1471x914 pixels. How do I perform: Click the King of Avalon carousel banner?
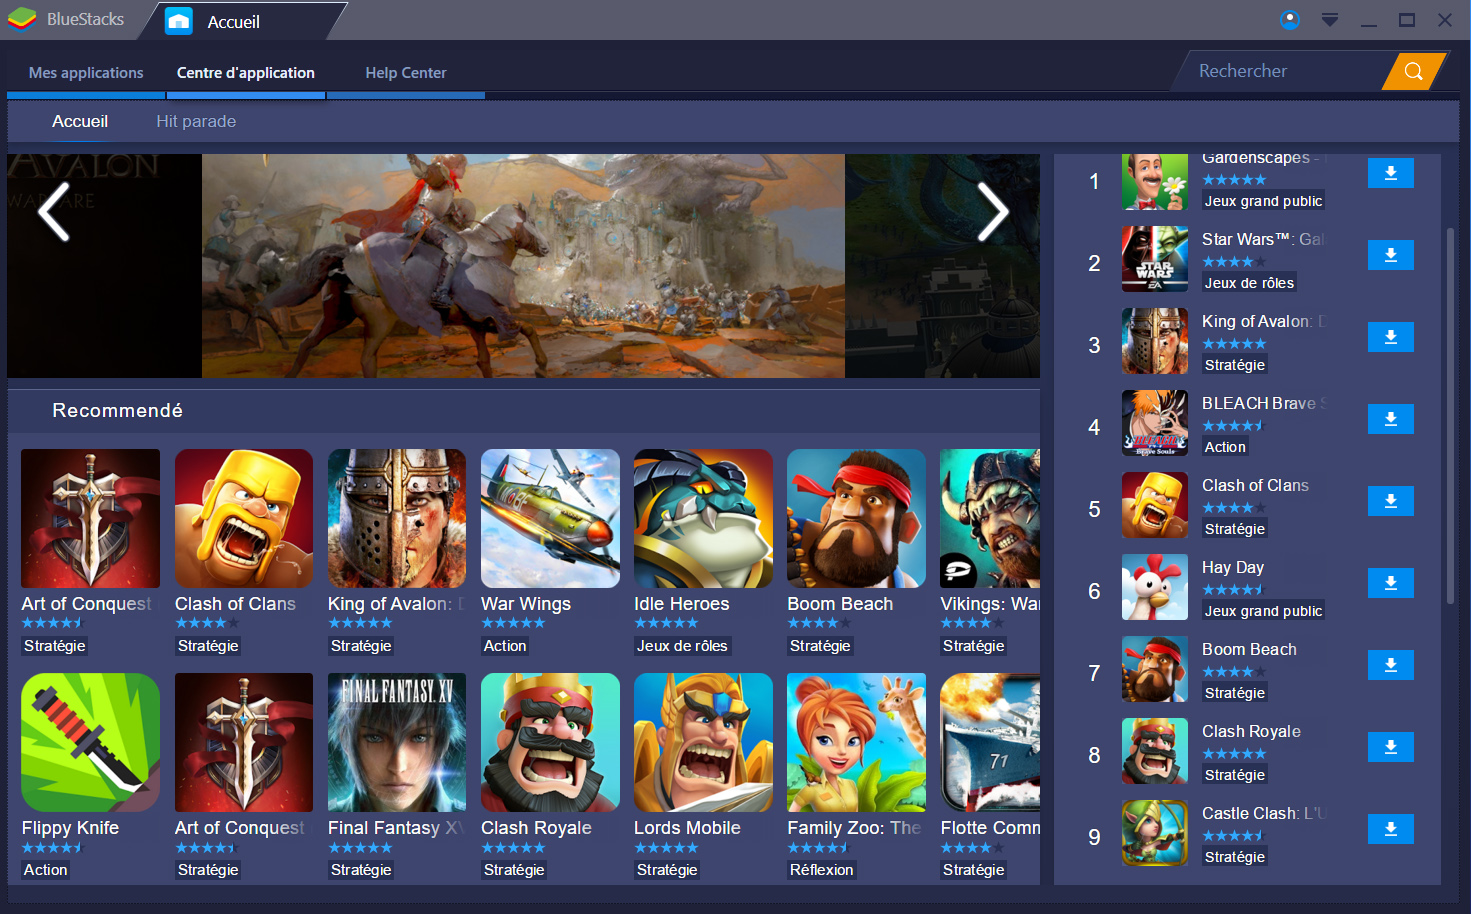523,266
